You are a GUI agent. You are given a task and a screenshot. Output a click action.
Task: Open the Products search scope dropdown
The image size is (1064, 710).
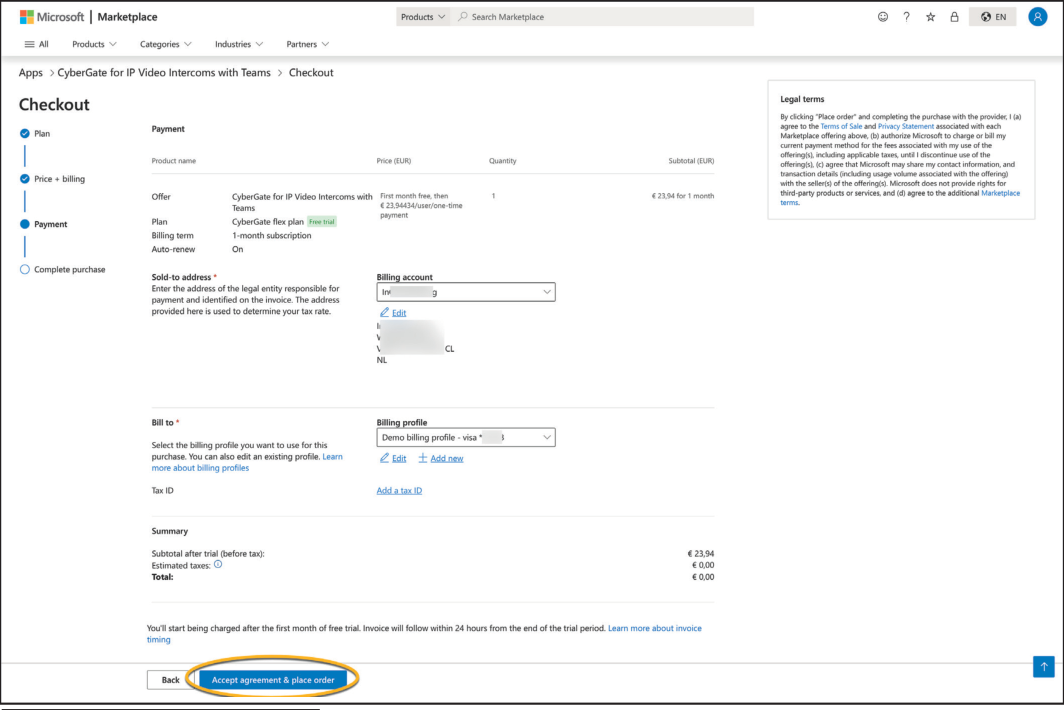[x=422, y=17]
